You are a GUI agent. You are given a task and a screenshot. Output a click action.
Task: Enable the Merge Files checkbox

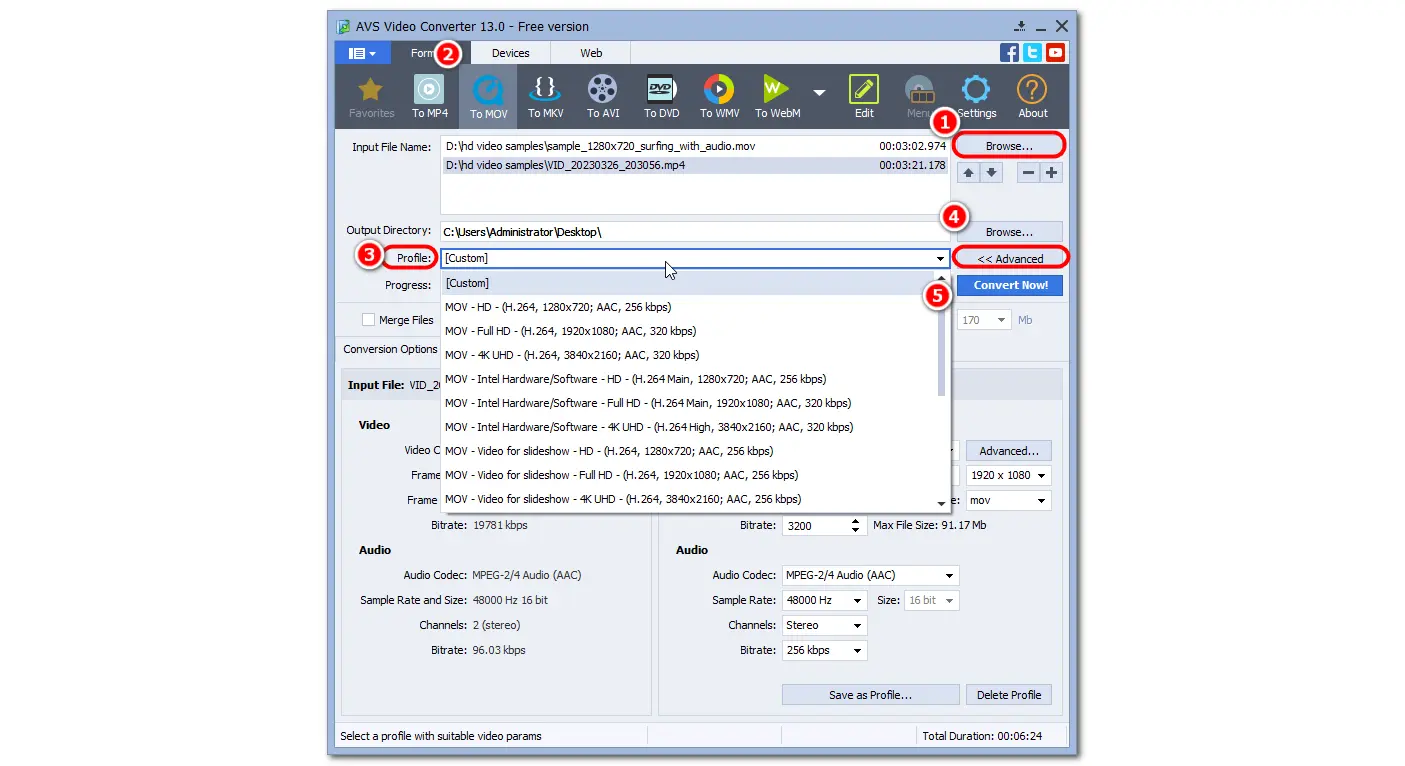coord(369,320)
